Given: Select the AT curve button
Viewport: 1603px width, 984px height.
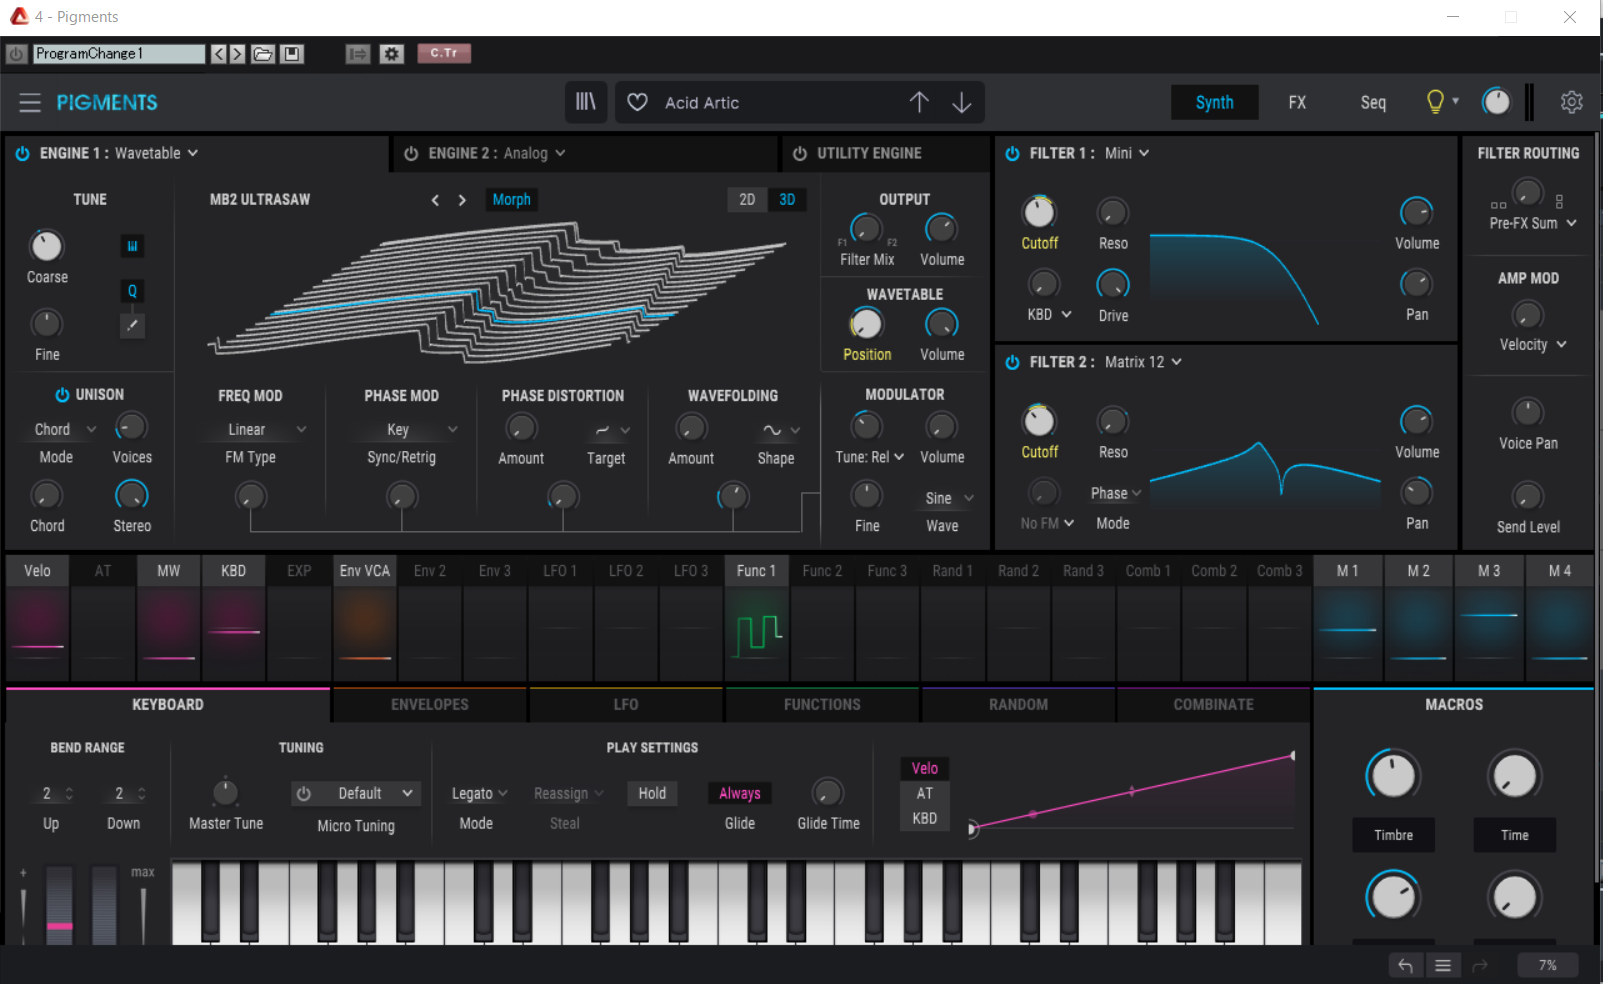Looking at the screenshot, I should point(925,793).
